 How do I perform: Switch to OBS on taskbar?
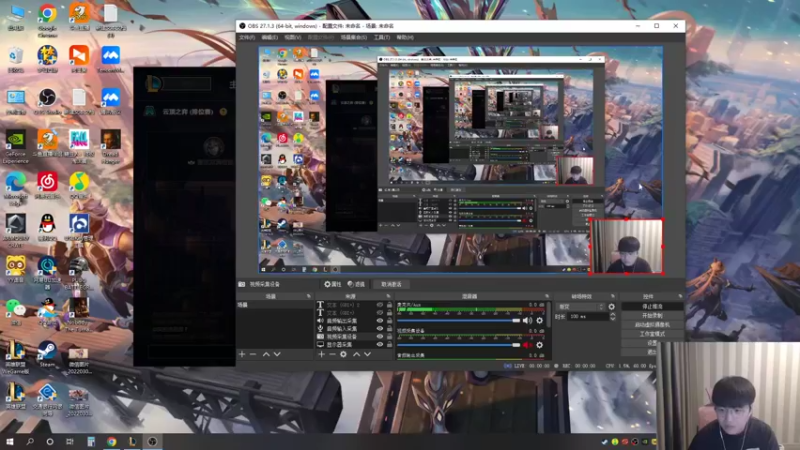(152, 441)
